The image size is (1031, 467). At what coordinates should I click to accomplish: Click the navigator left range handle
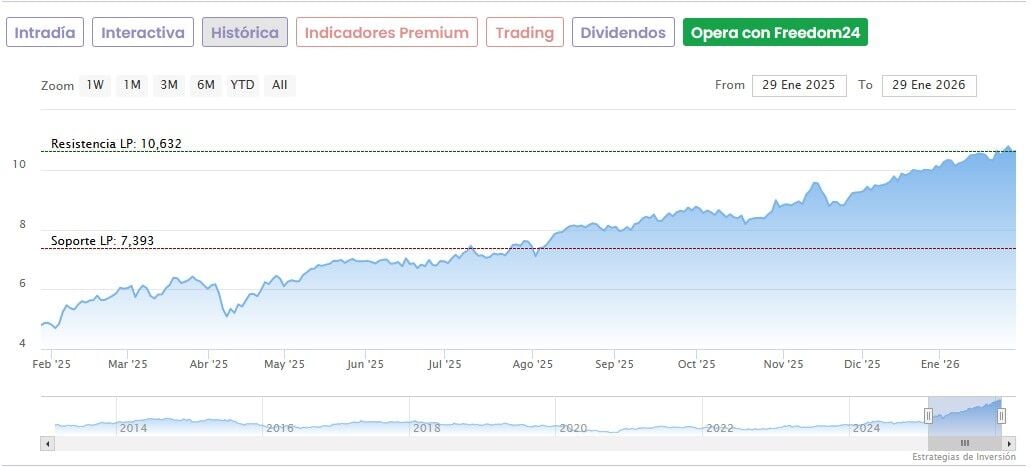tap(928, 415)
